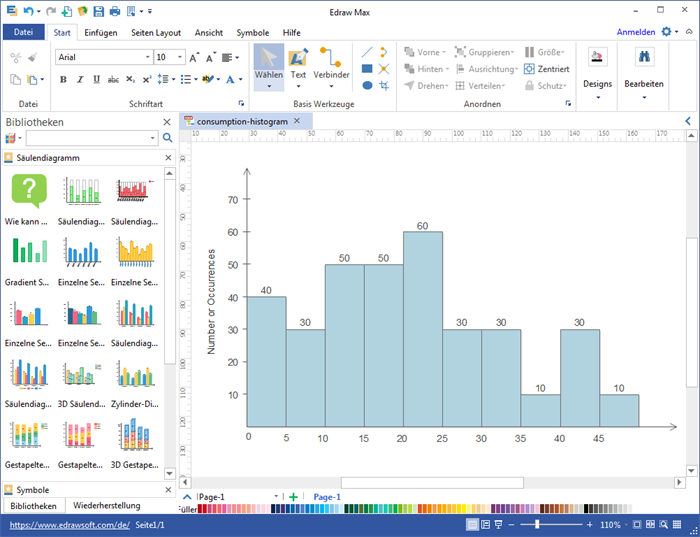Click the zoom slider in status bar
The image size is (700, 537).
tap(536, 524)
